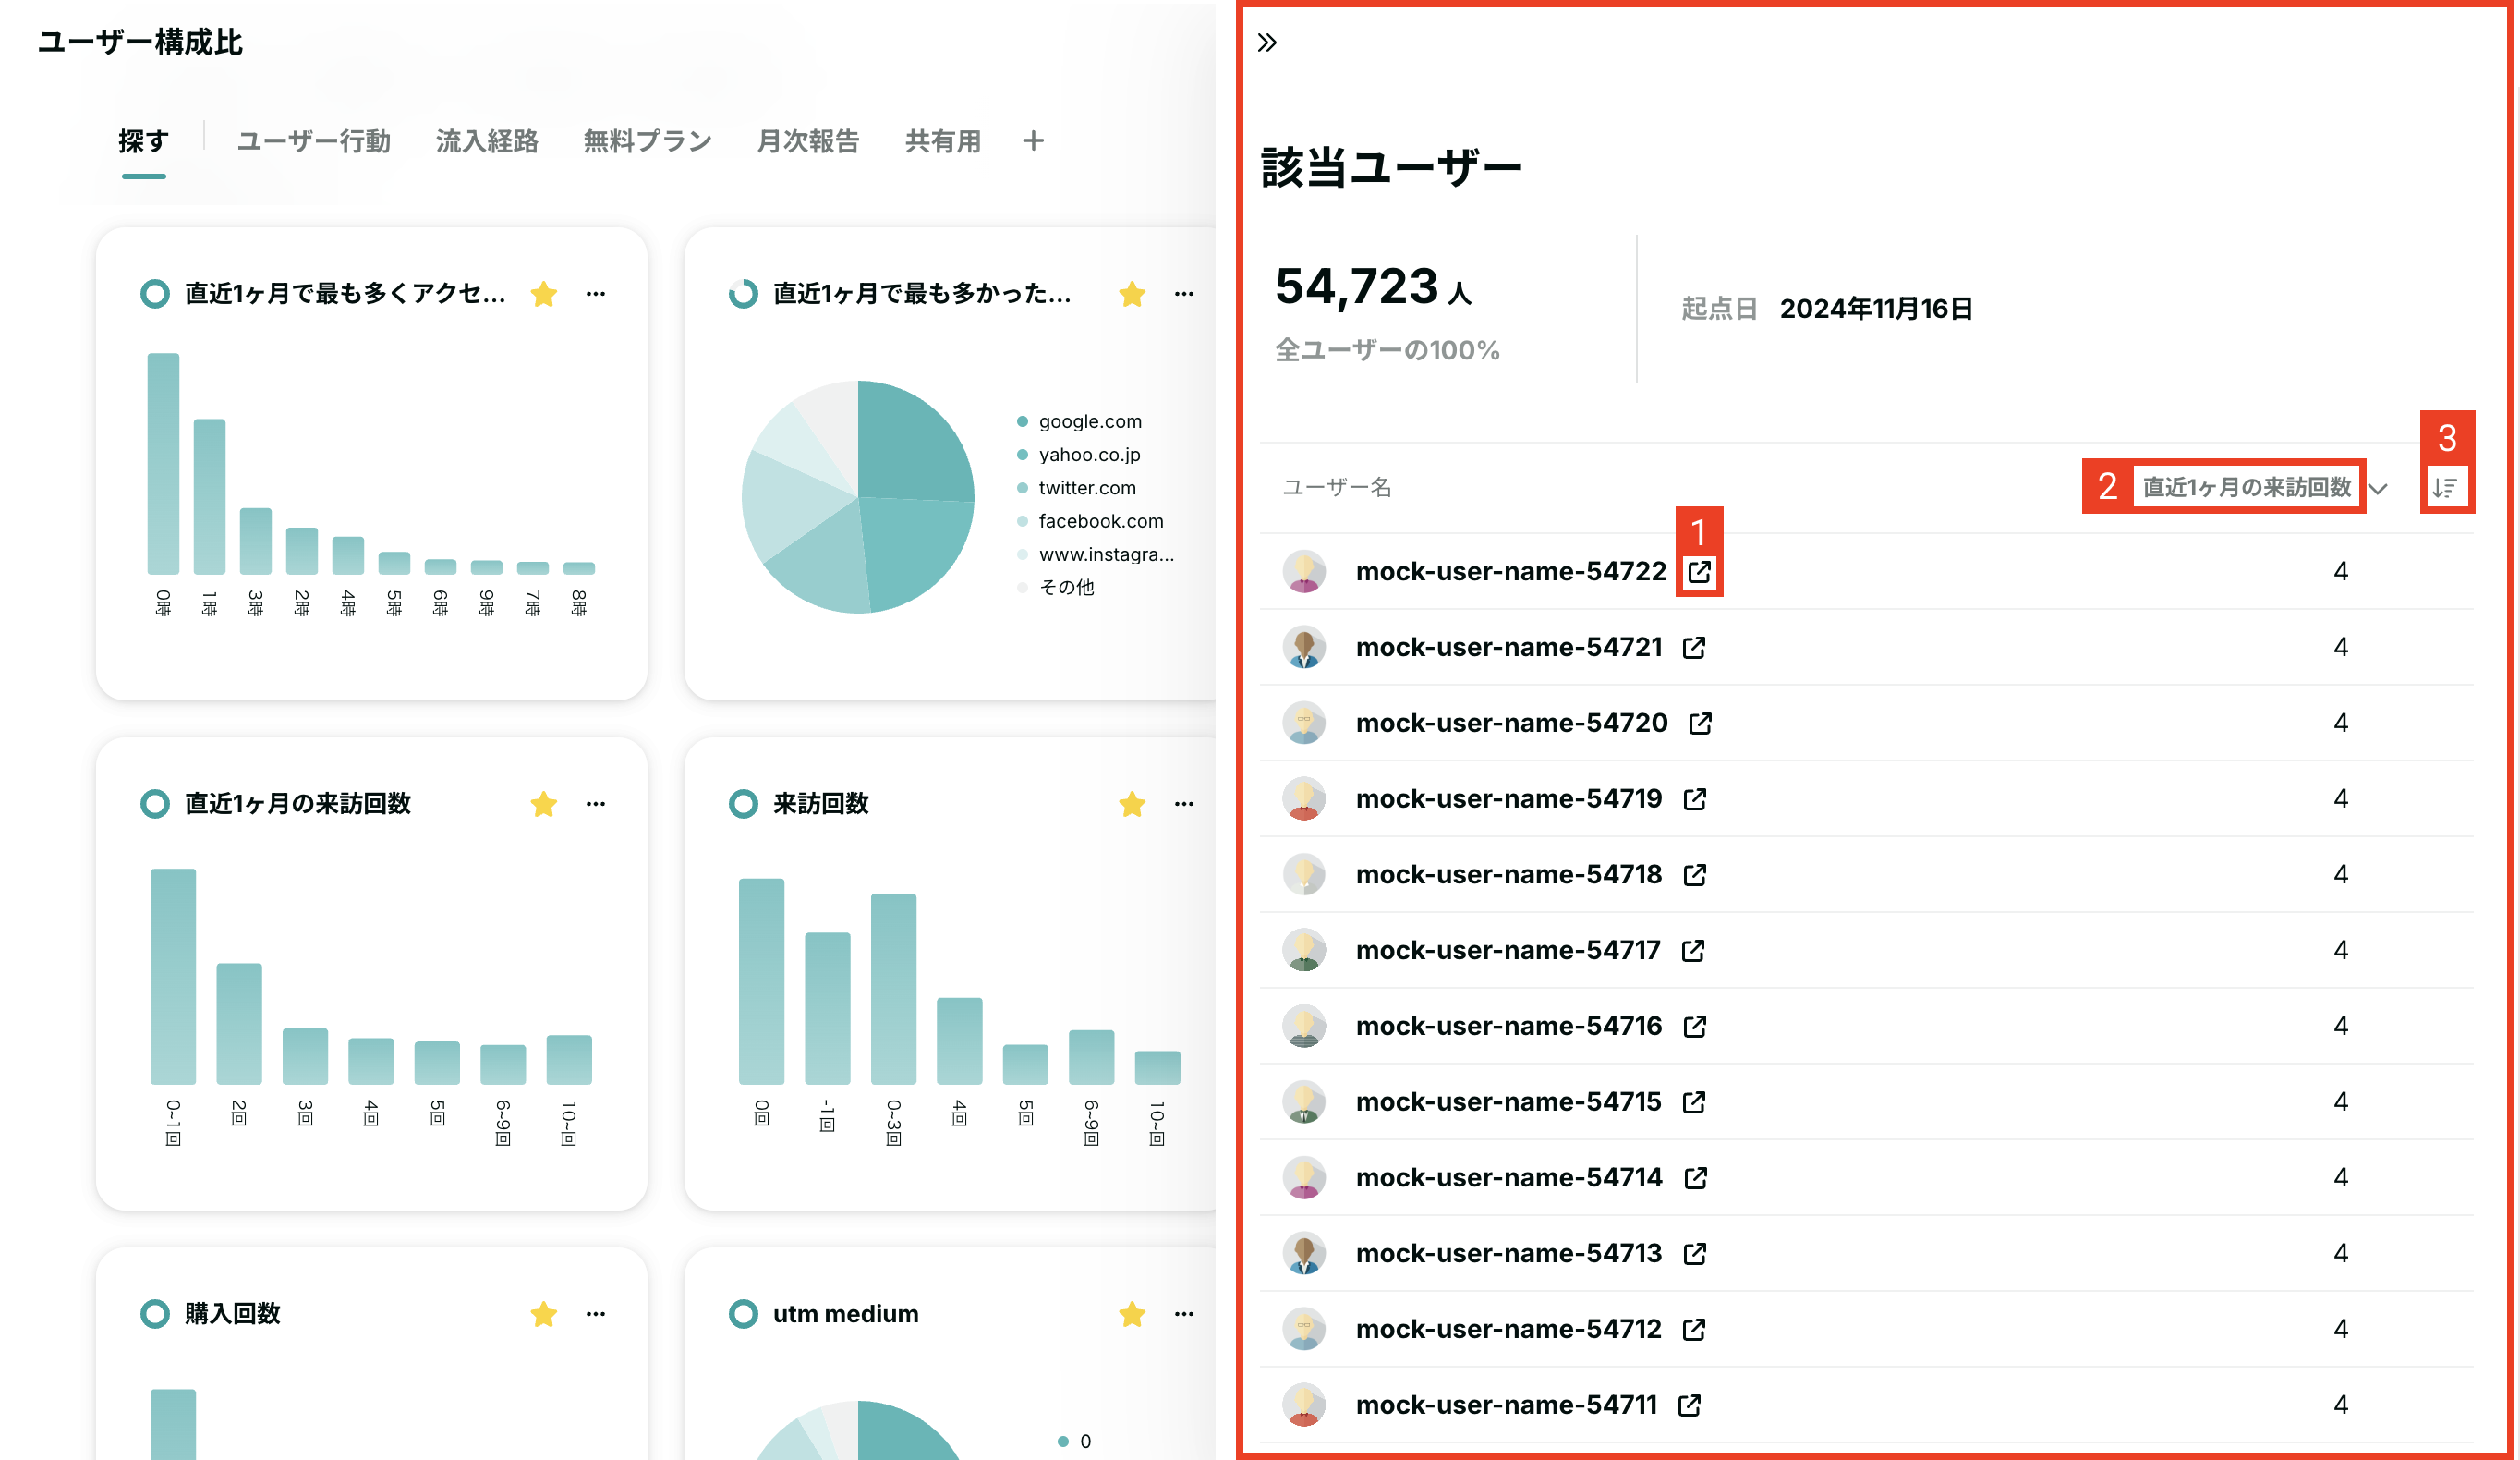Click ring icon on 来訪回数 card
Image resolution: width=2520 pixels, height=1460 pixels.
click(743, 804)
